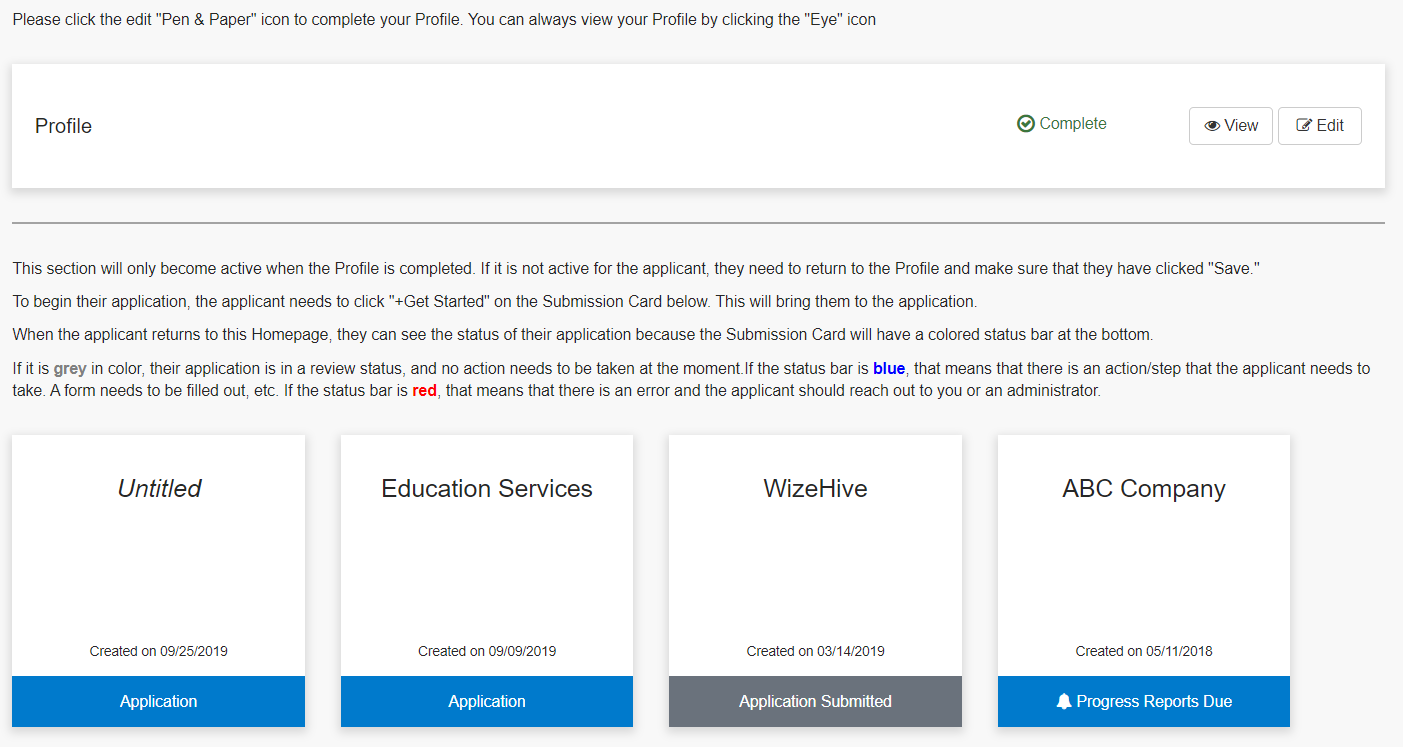Click Created on 03/14/2019 date text
The width and height of the screenshot is (1403, 747).
(x=815, y=651)
